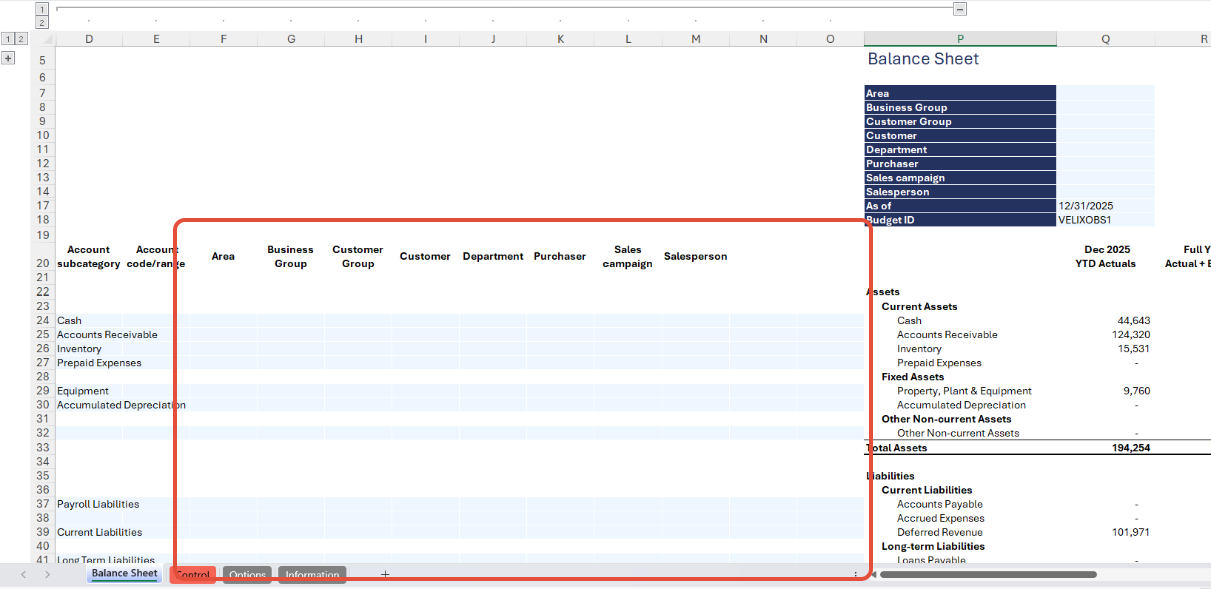This screenshot has height=589, width=1211.
Task: Click the horizontal scrollbar left arrow
Action: pos(872,574)
